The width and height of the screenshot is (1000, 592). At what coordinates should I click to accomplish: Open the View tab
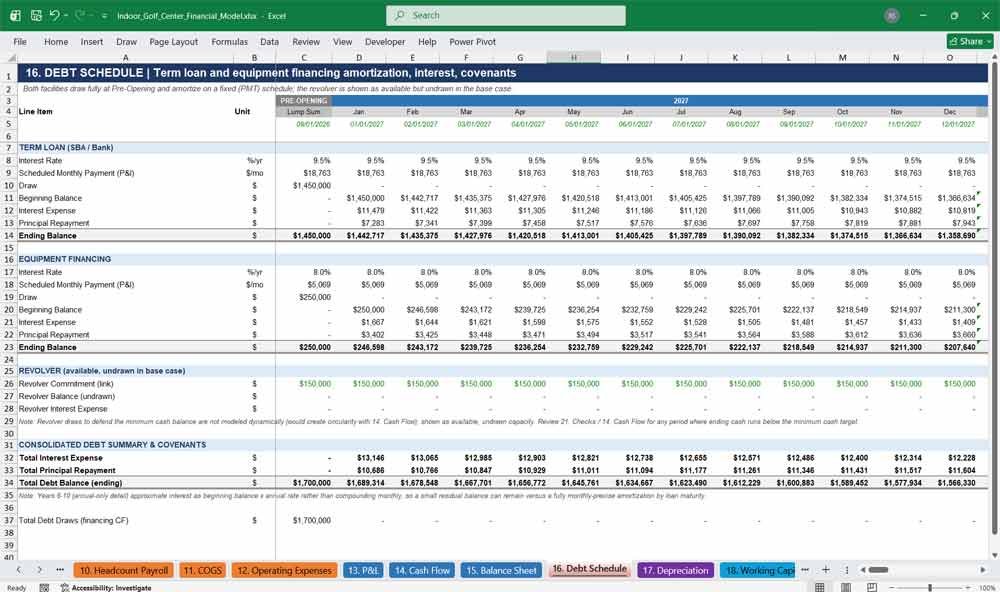tap(342, 41)
